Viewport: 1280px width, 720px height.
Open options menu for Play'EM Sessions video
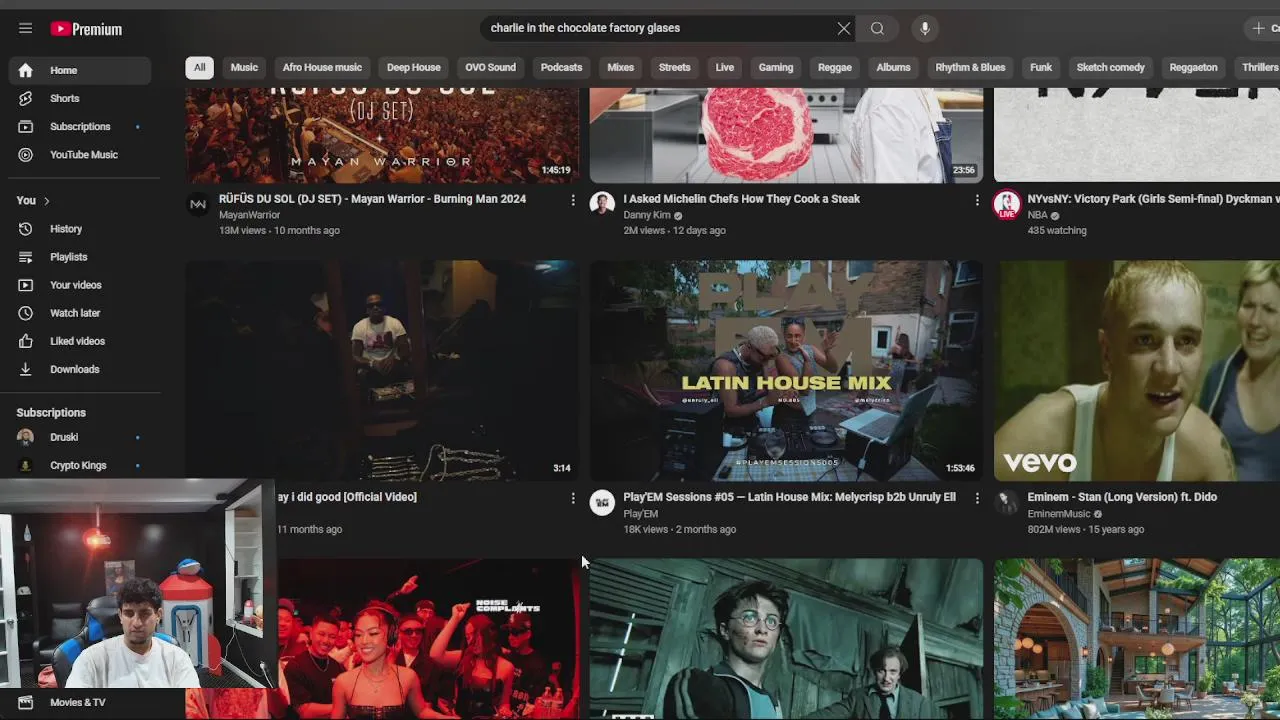pyautogui.click(x=977, y=498)
